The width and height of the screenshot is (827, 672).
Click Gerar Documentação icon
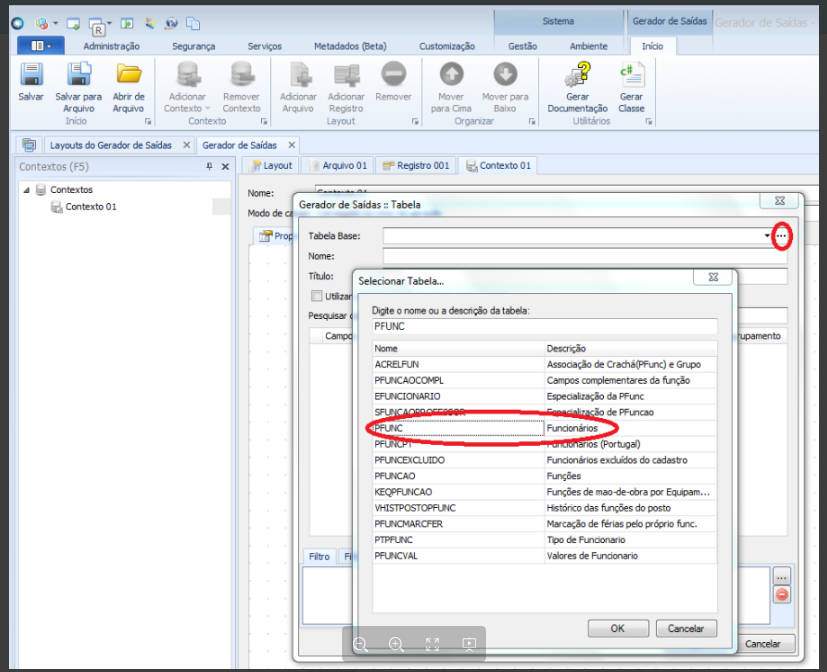coord(578,74)
